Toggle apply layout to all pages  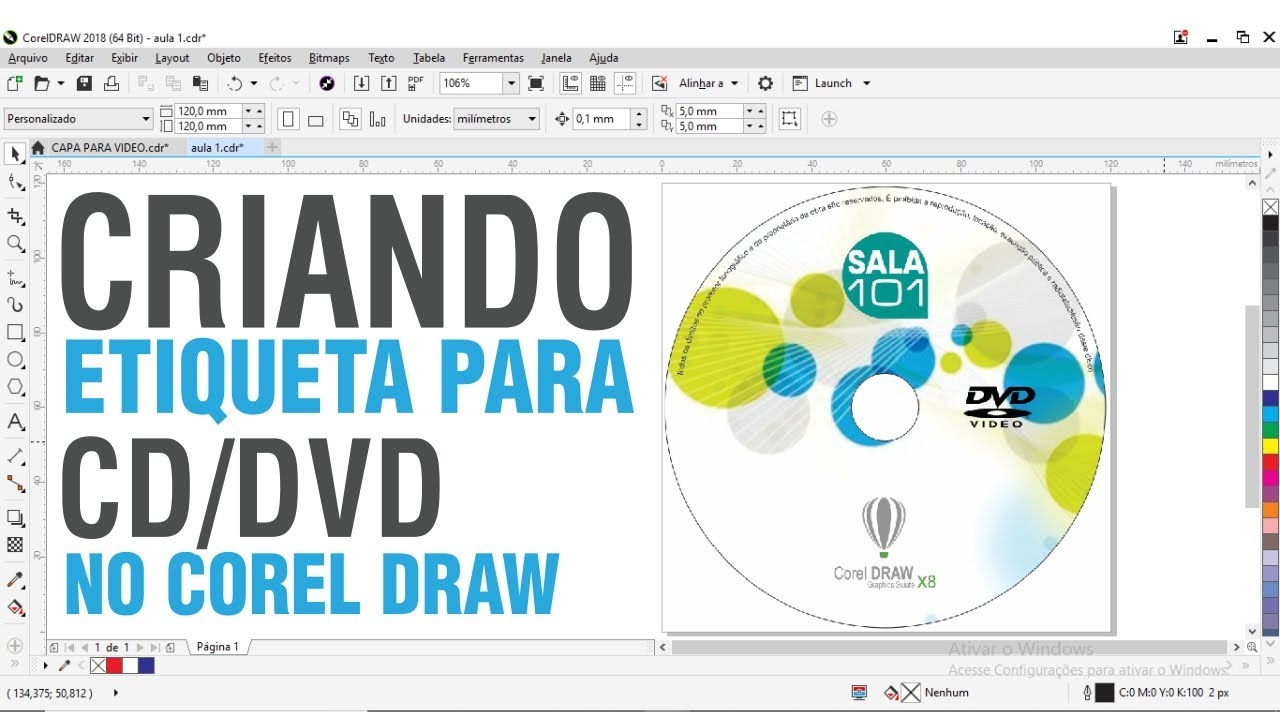[350, 119]
